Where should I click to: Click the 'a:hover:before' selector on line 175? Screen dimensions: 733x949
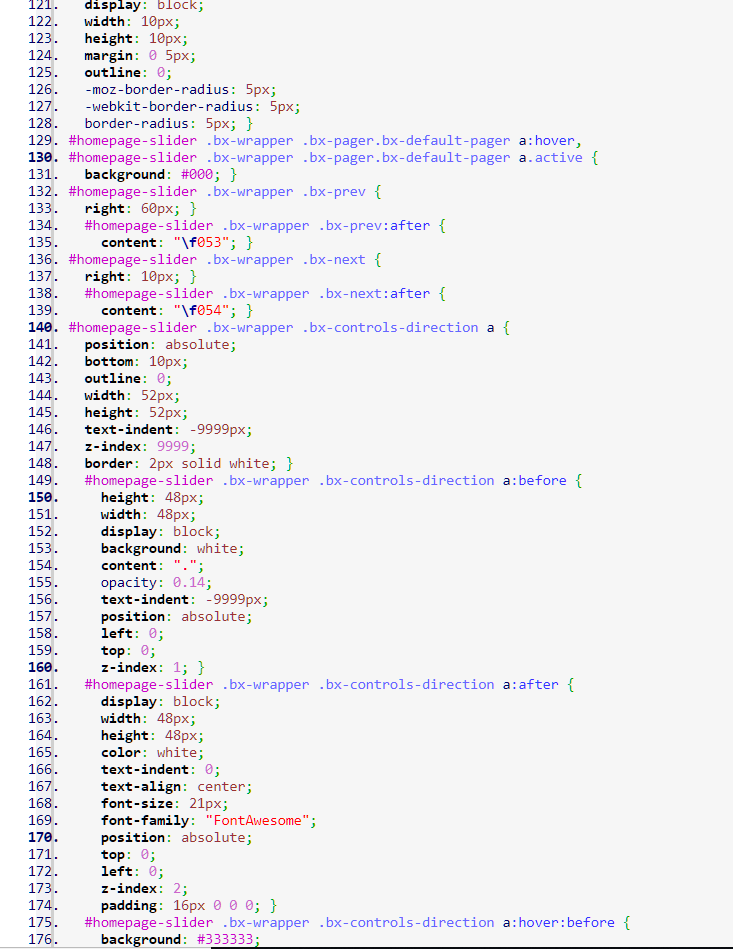pos(559,923)
